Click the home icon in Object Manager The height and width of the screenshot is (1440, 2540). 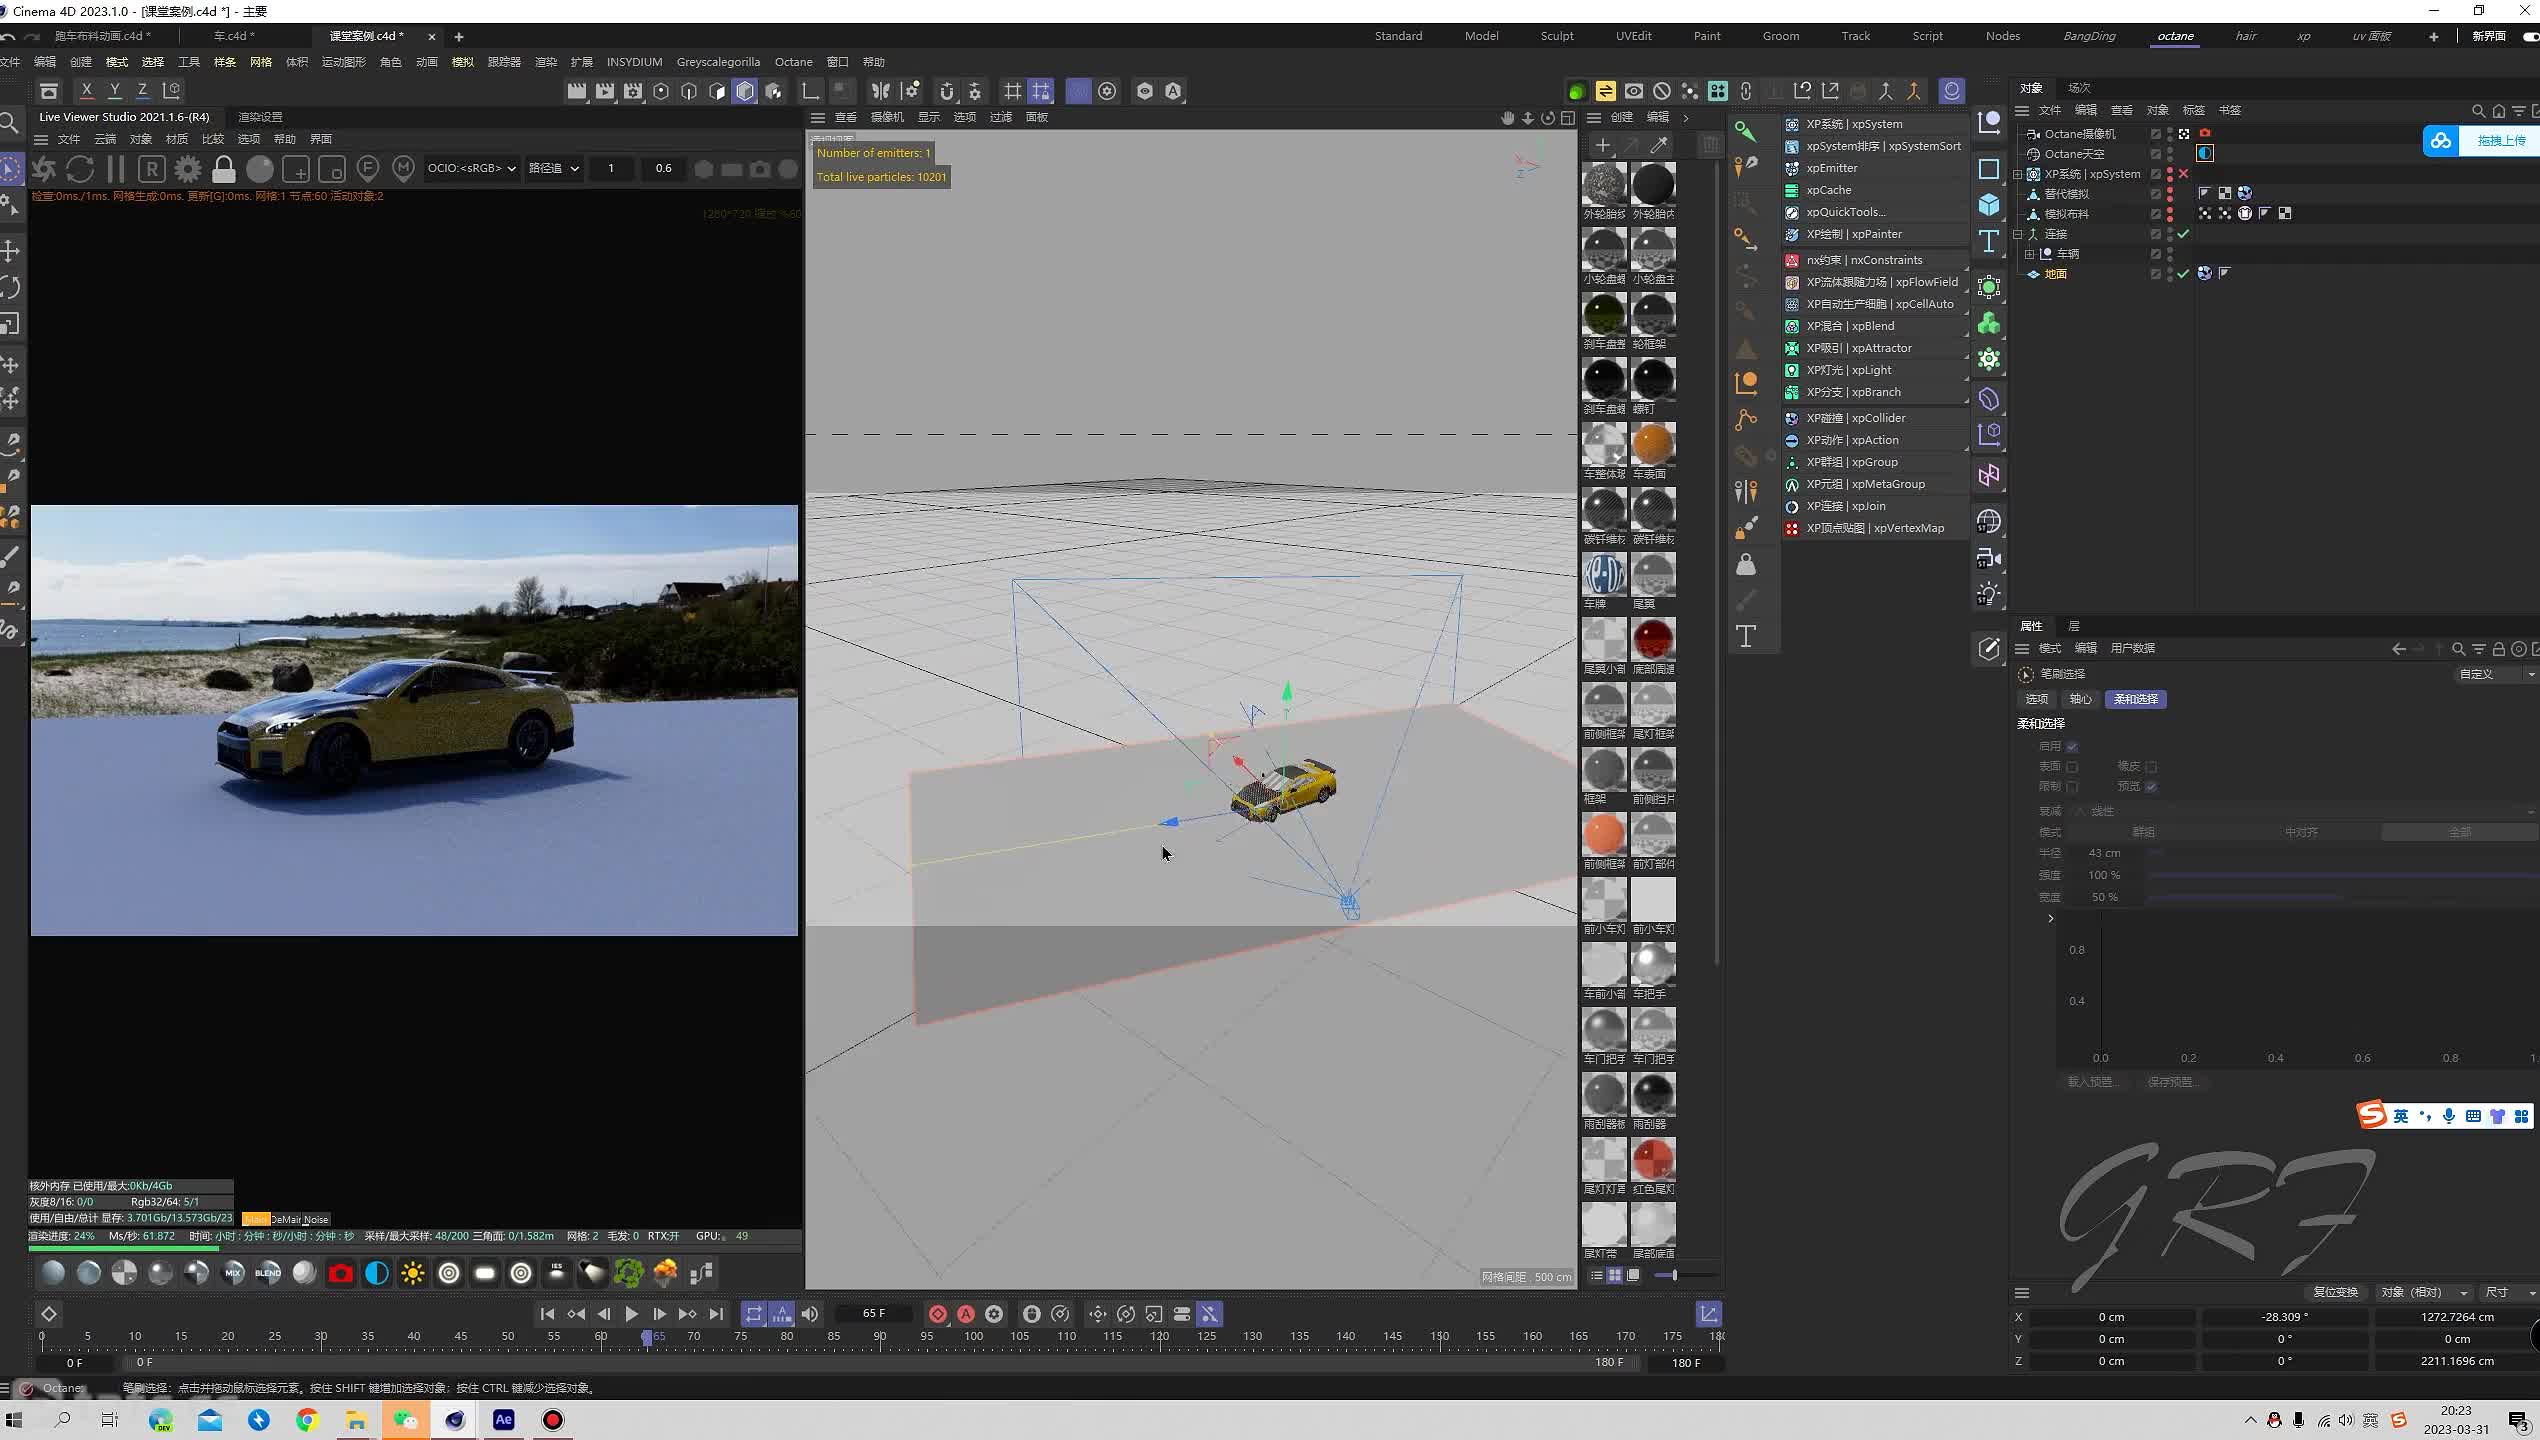pyautogui.click(x=2499, y=111)
